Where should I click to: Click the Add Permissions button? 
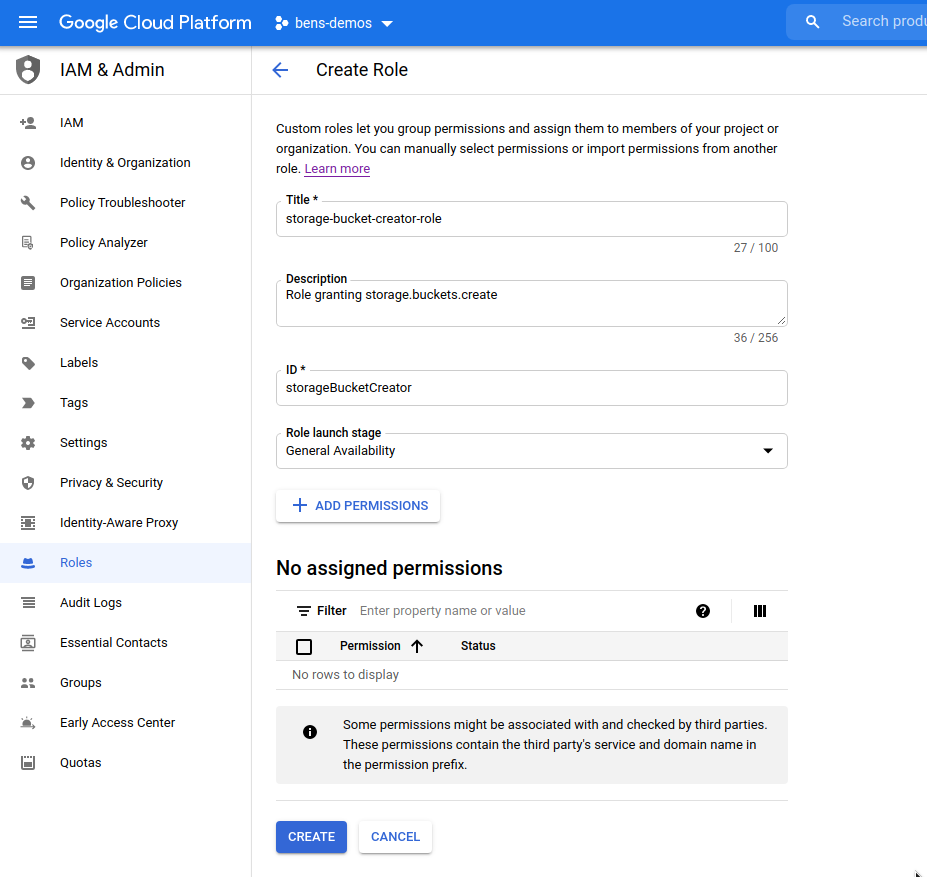click(358, 506)
